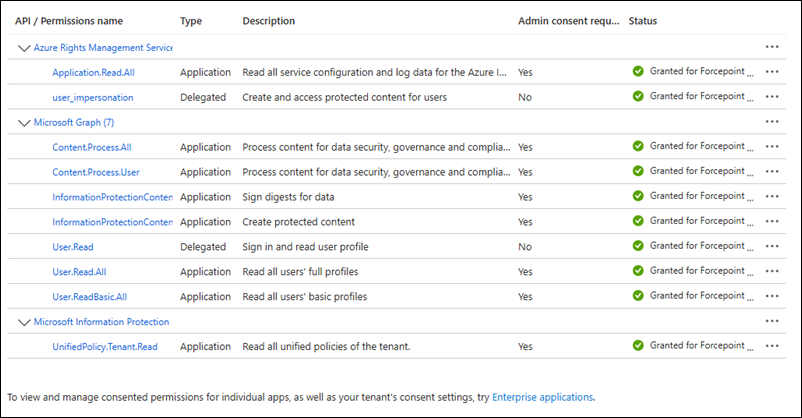Open ellipsis menu for Microsoft Graph group

(x=771, y=122)
